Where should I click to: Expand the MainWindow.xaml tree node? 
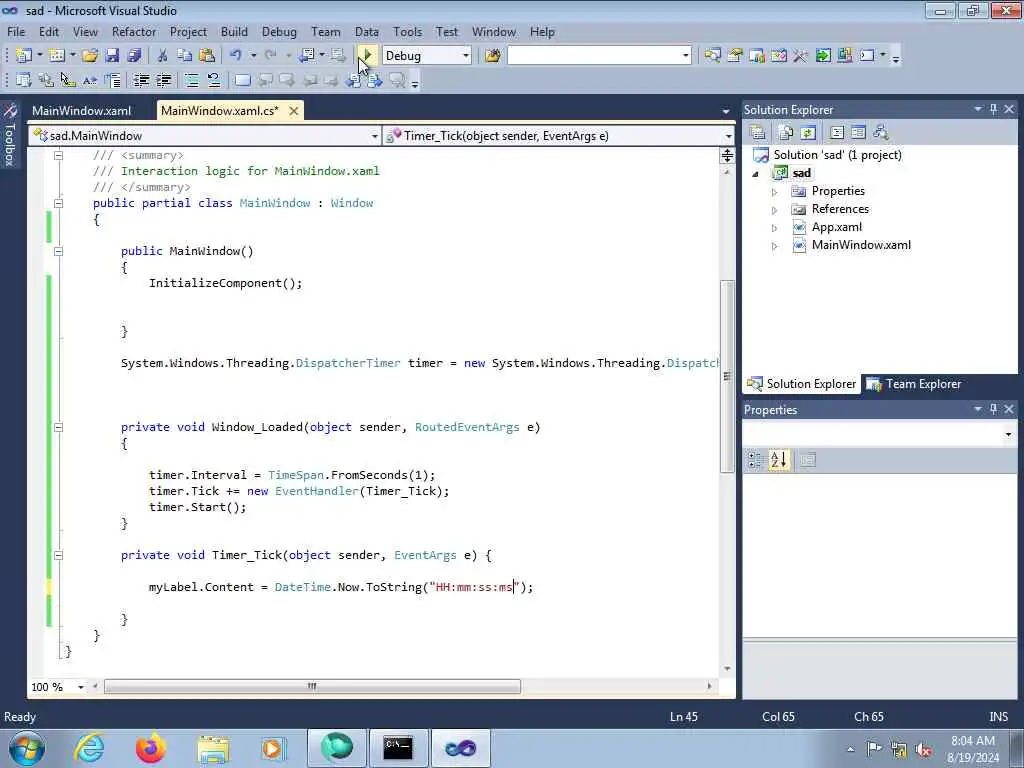pos(775,246)
